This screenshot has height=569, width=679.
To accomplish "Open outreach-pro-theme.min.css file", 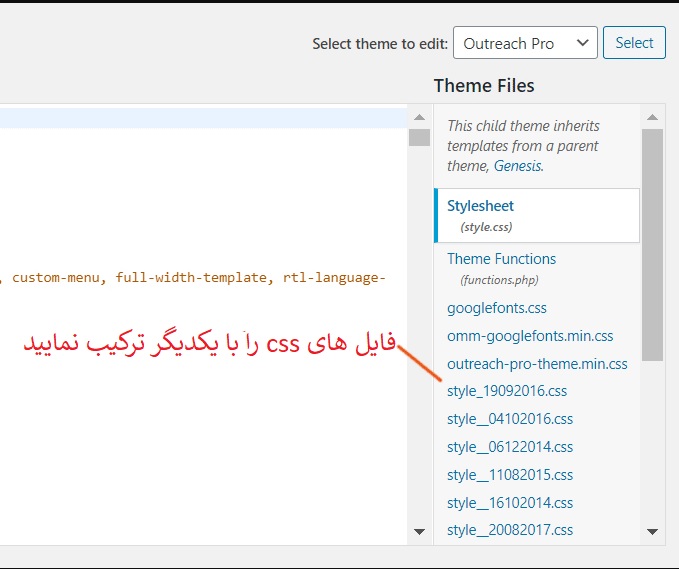I will (x=537, y=364).
